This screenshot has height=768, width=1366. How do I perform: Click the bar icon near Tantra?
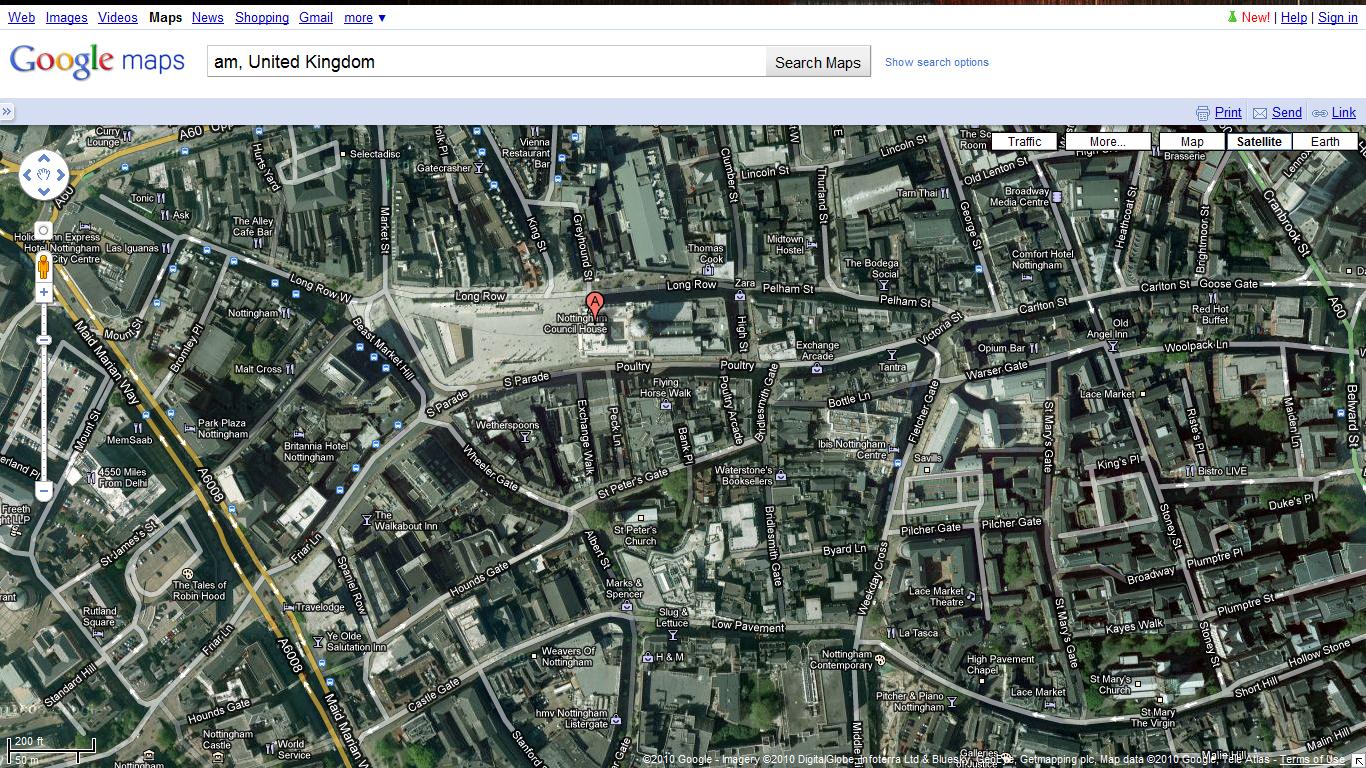click(892, 355)
